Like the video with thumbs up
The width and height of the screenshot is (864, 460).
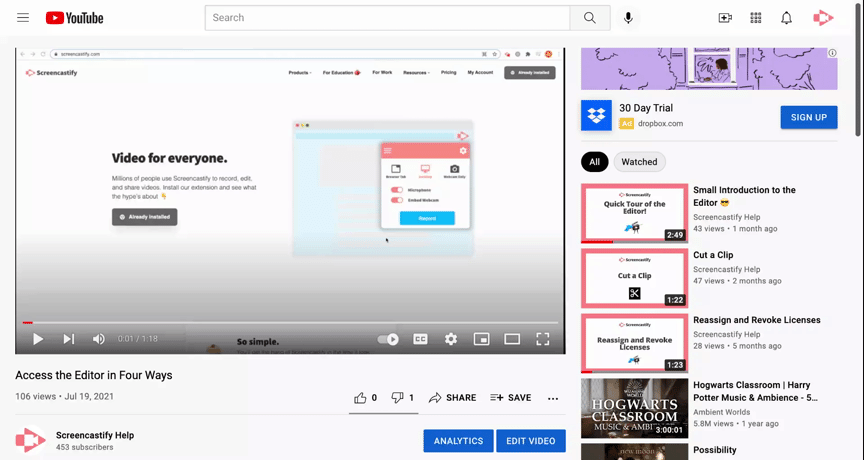click(361, 397)
